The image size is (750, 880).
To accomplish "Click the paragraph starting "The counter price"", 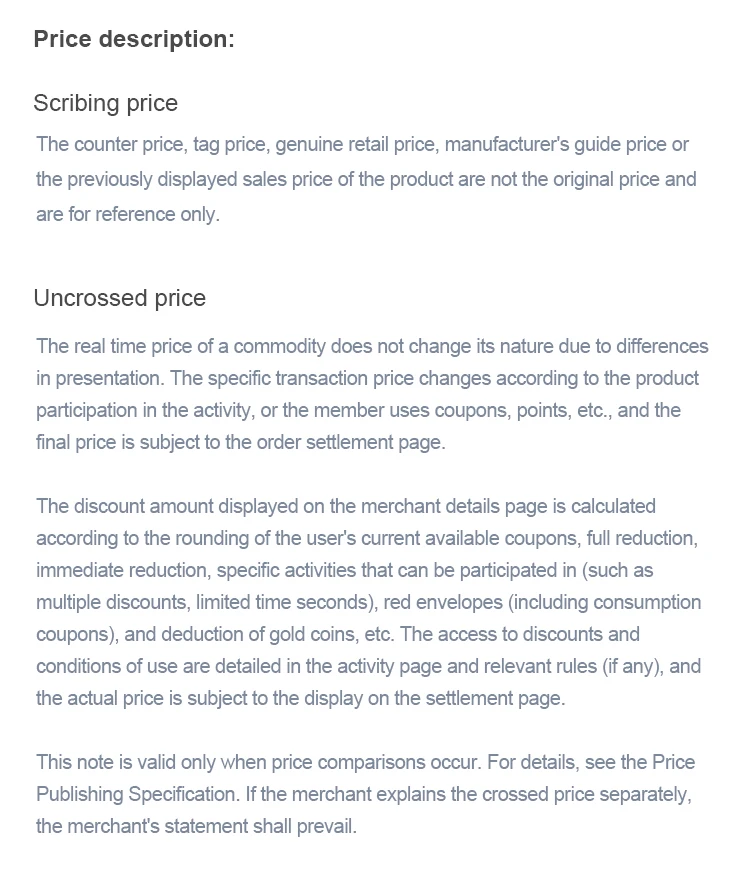I will pyautogui.click(x=366, y=179).
